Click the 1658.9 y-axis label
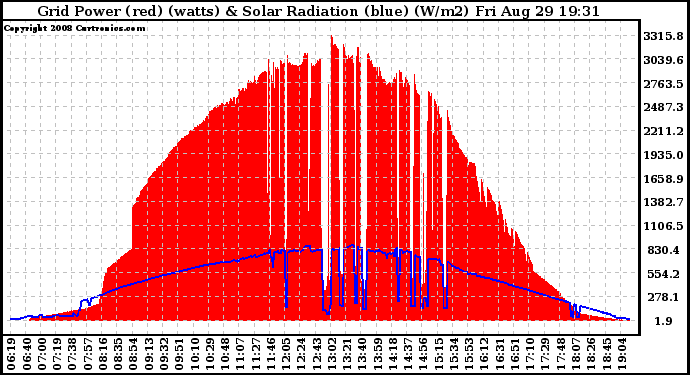 coord(663,179)
